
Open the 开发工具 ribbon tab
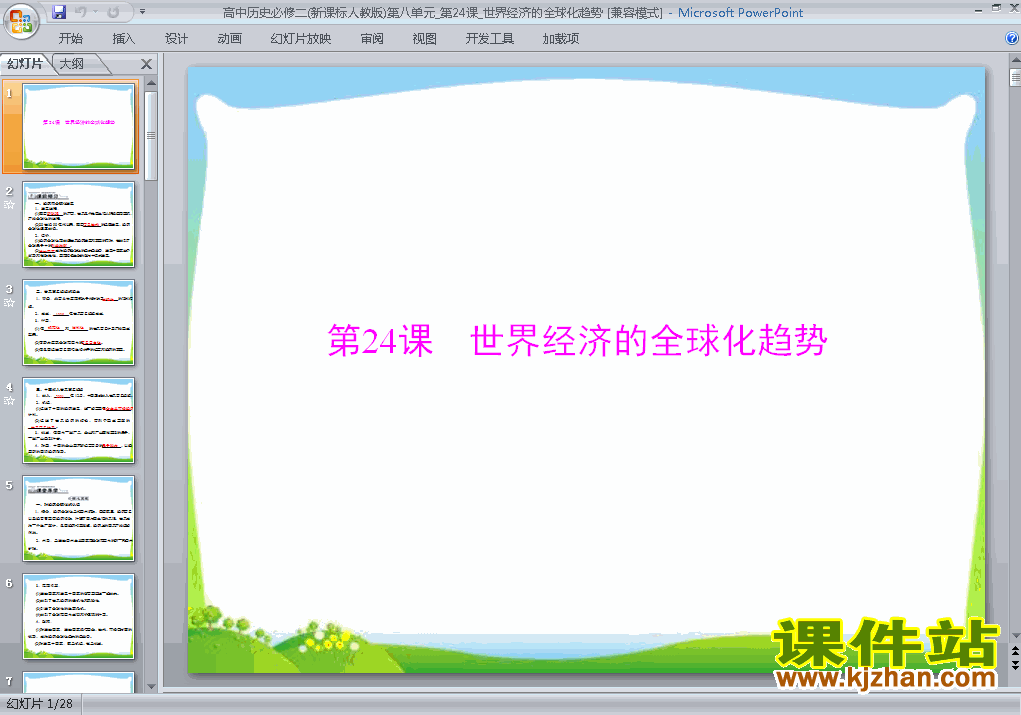click(490, 38)
